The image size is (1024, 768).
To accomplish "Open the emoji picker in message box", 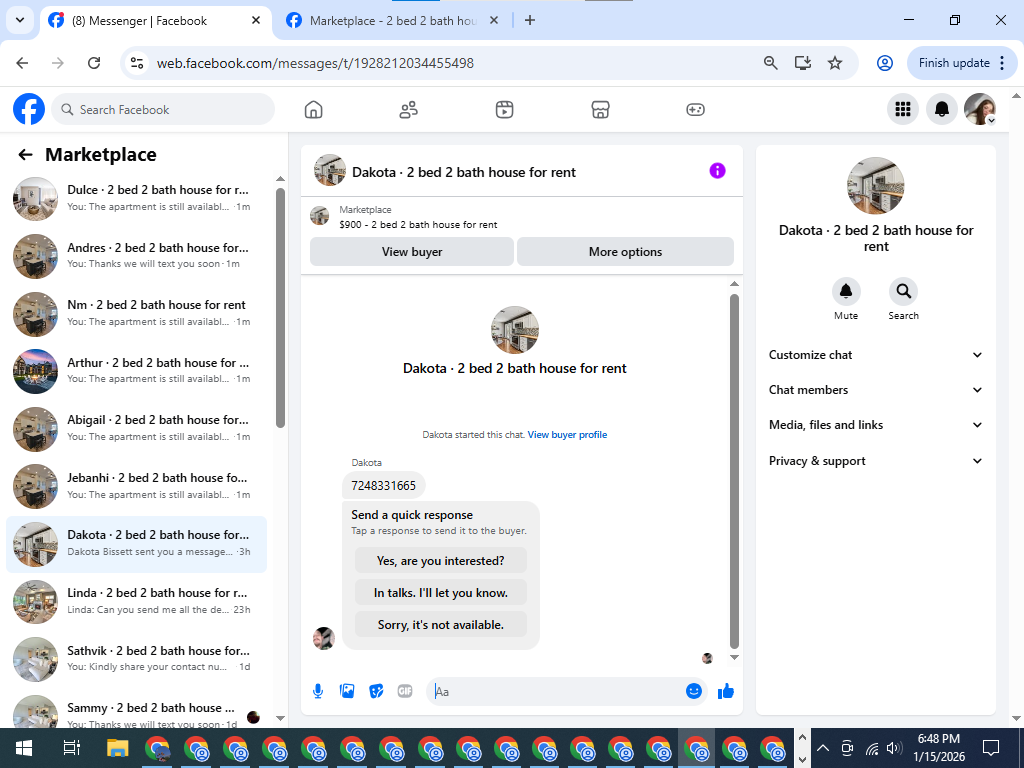I will 694,691.
